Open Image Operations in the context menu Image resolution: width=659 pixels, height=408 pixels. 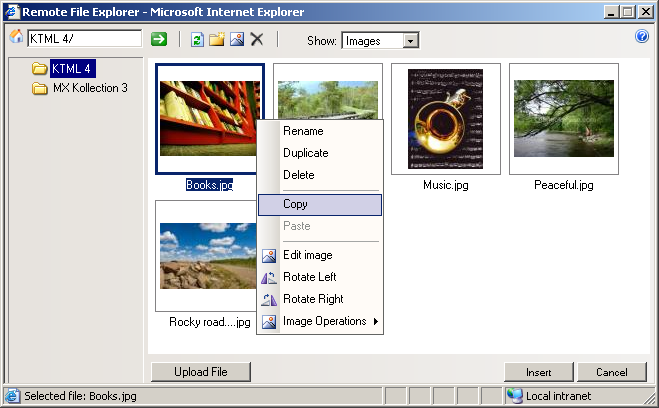pyautogui.click(x=320, y=321)
